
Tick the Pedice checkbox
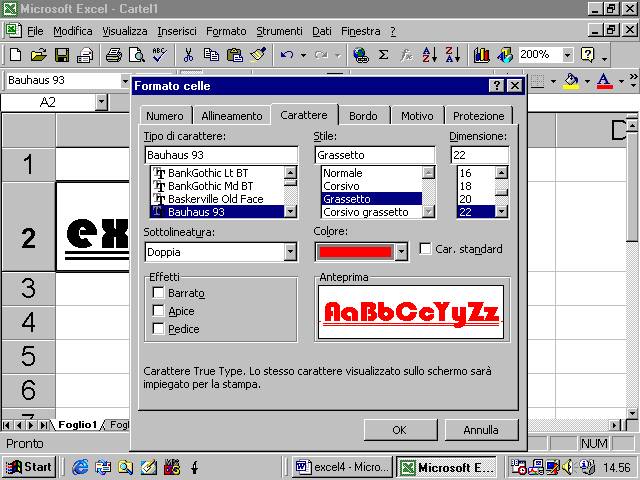click(x=158, y=329)
